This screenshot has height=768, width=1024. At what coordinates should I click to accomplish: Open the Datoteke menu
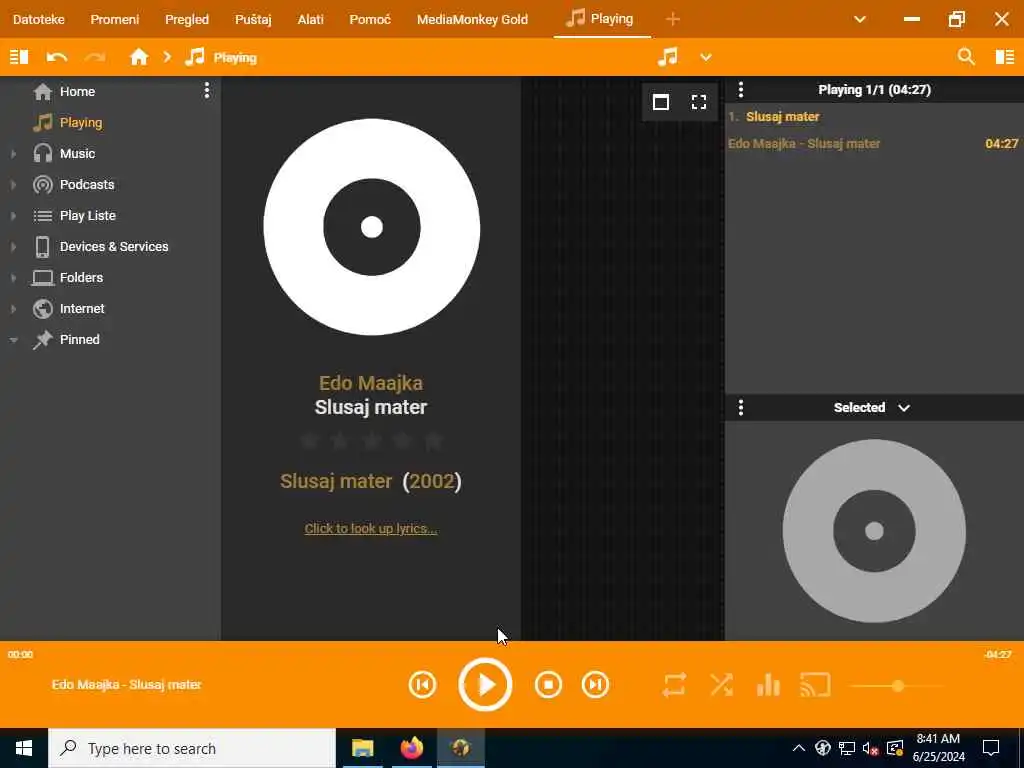click(x=39, y=20)
